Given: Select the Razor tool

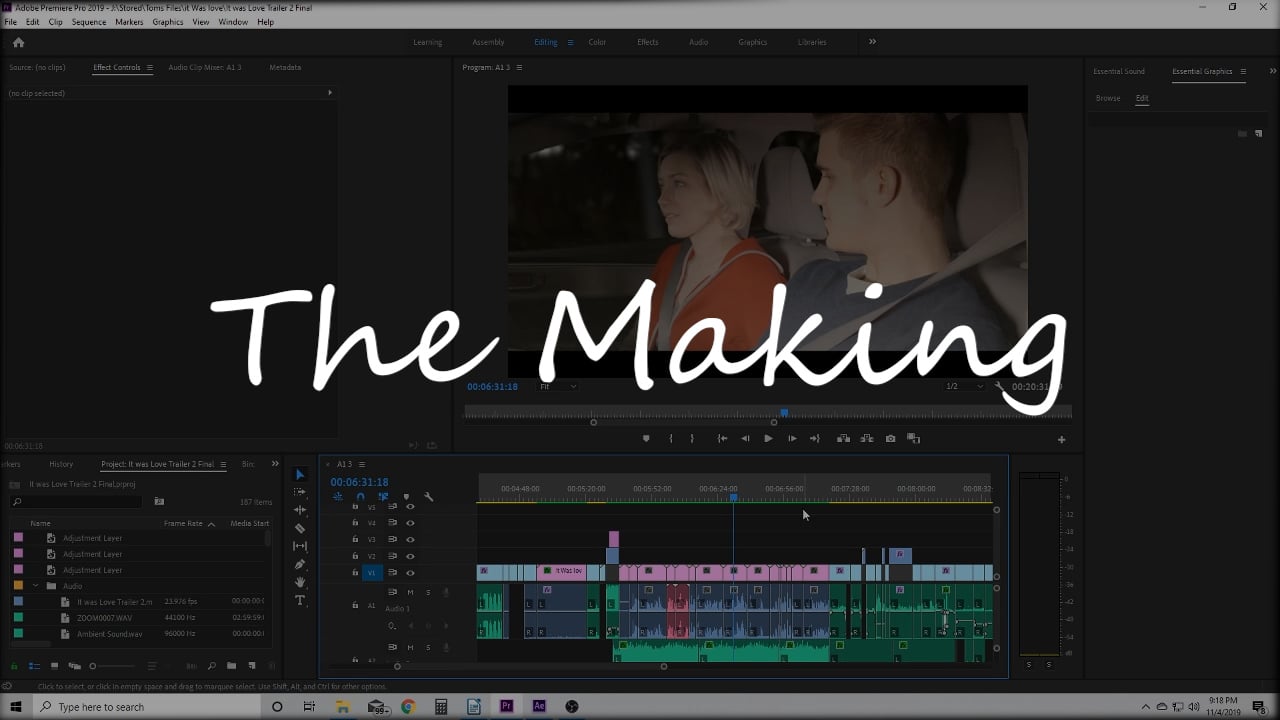Looking at the screenshot, I should point(300,528).
